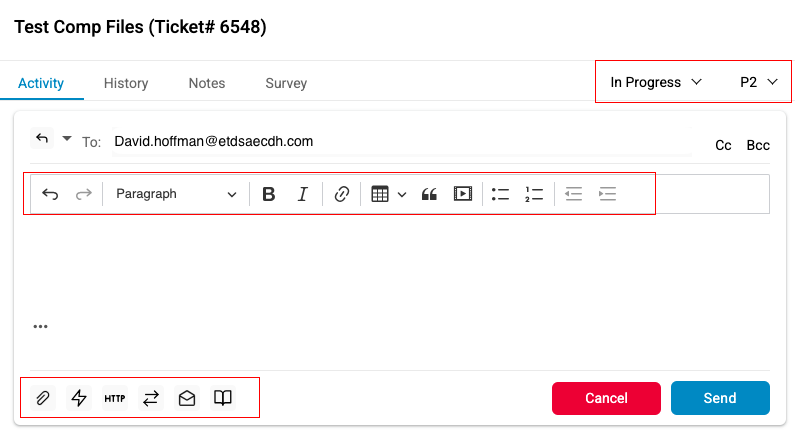
Task: Open the Survey tab
Action: 286,83
